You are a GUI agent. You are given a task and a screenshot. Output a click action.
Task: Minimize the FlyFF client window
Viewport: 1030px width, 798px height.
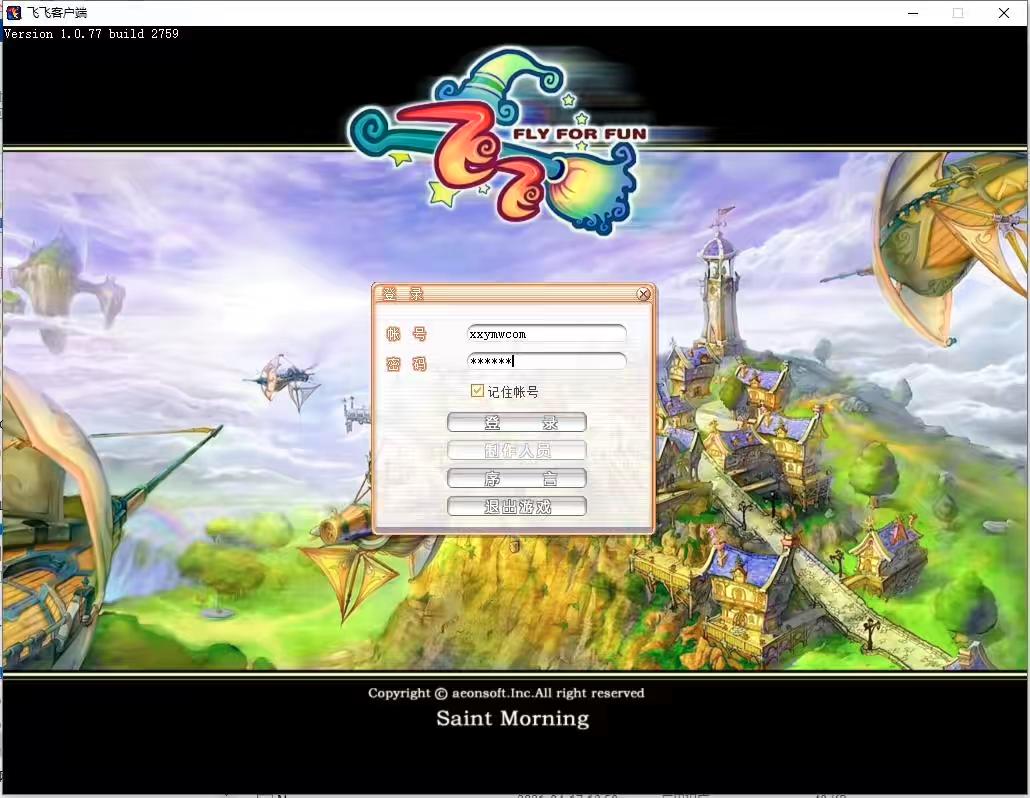tap(912, 13)
